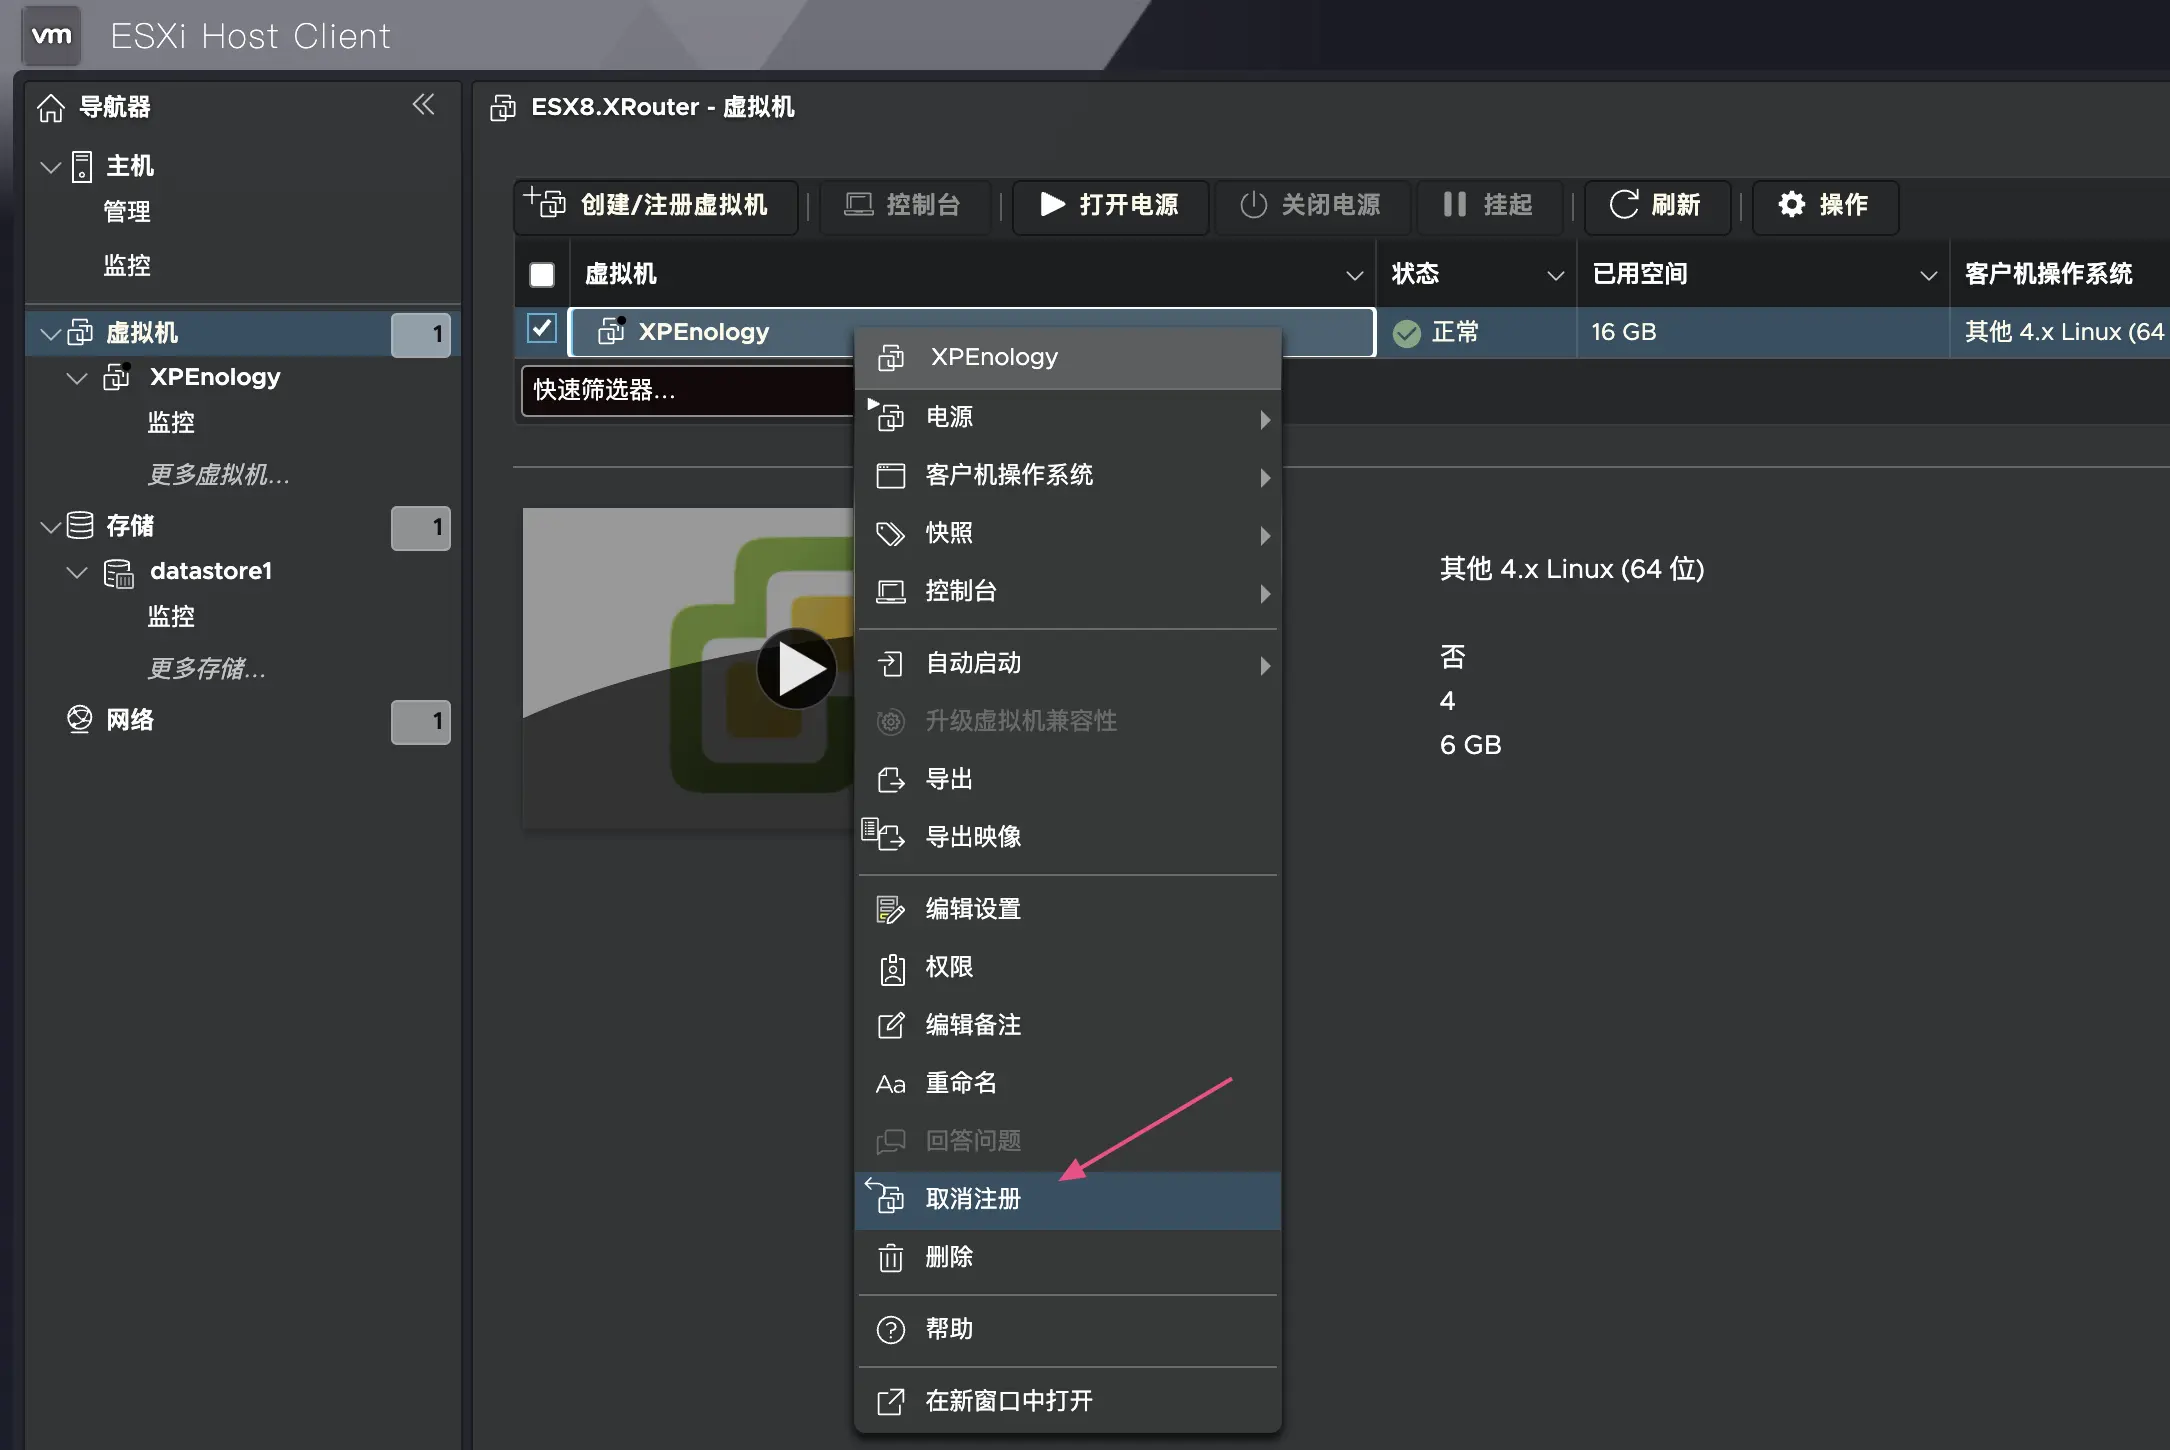Collapse the XPEnology tree node in navigator

tap(76, 378)
